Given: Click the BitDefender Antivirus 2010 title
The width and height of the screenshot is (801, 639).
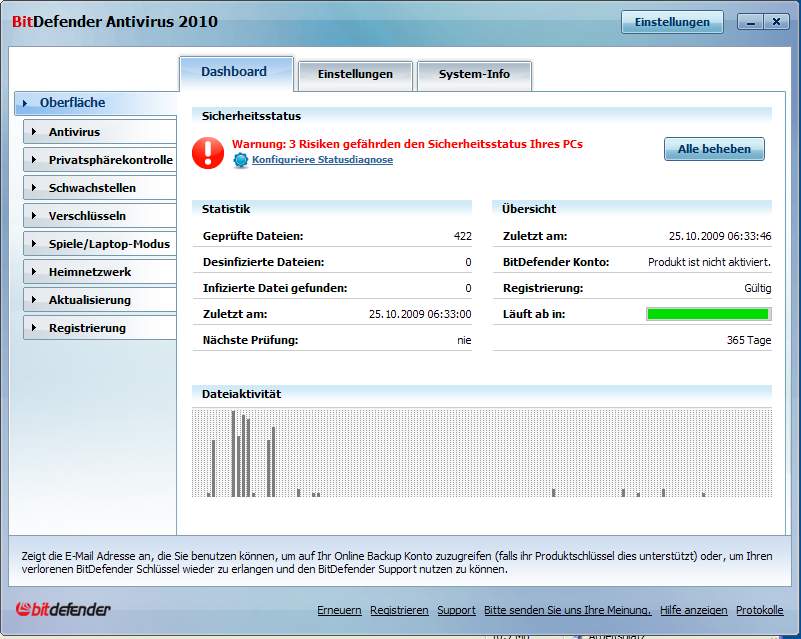Looking at the screenshot, I should (115, 22).
